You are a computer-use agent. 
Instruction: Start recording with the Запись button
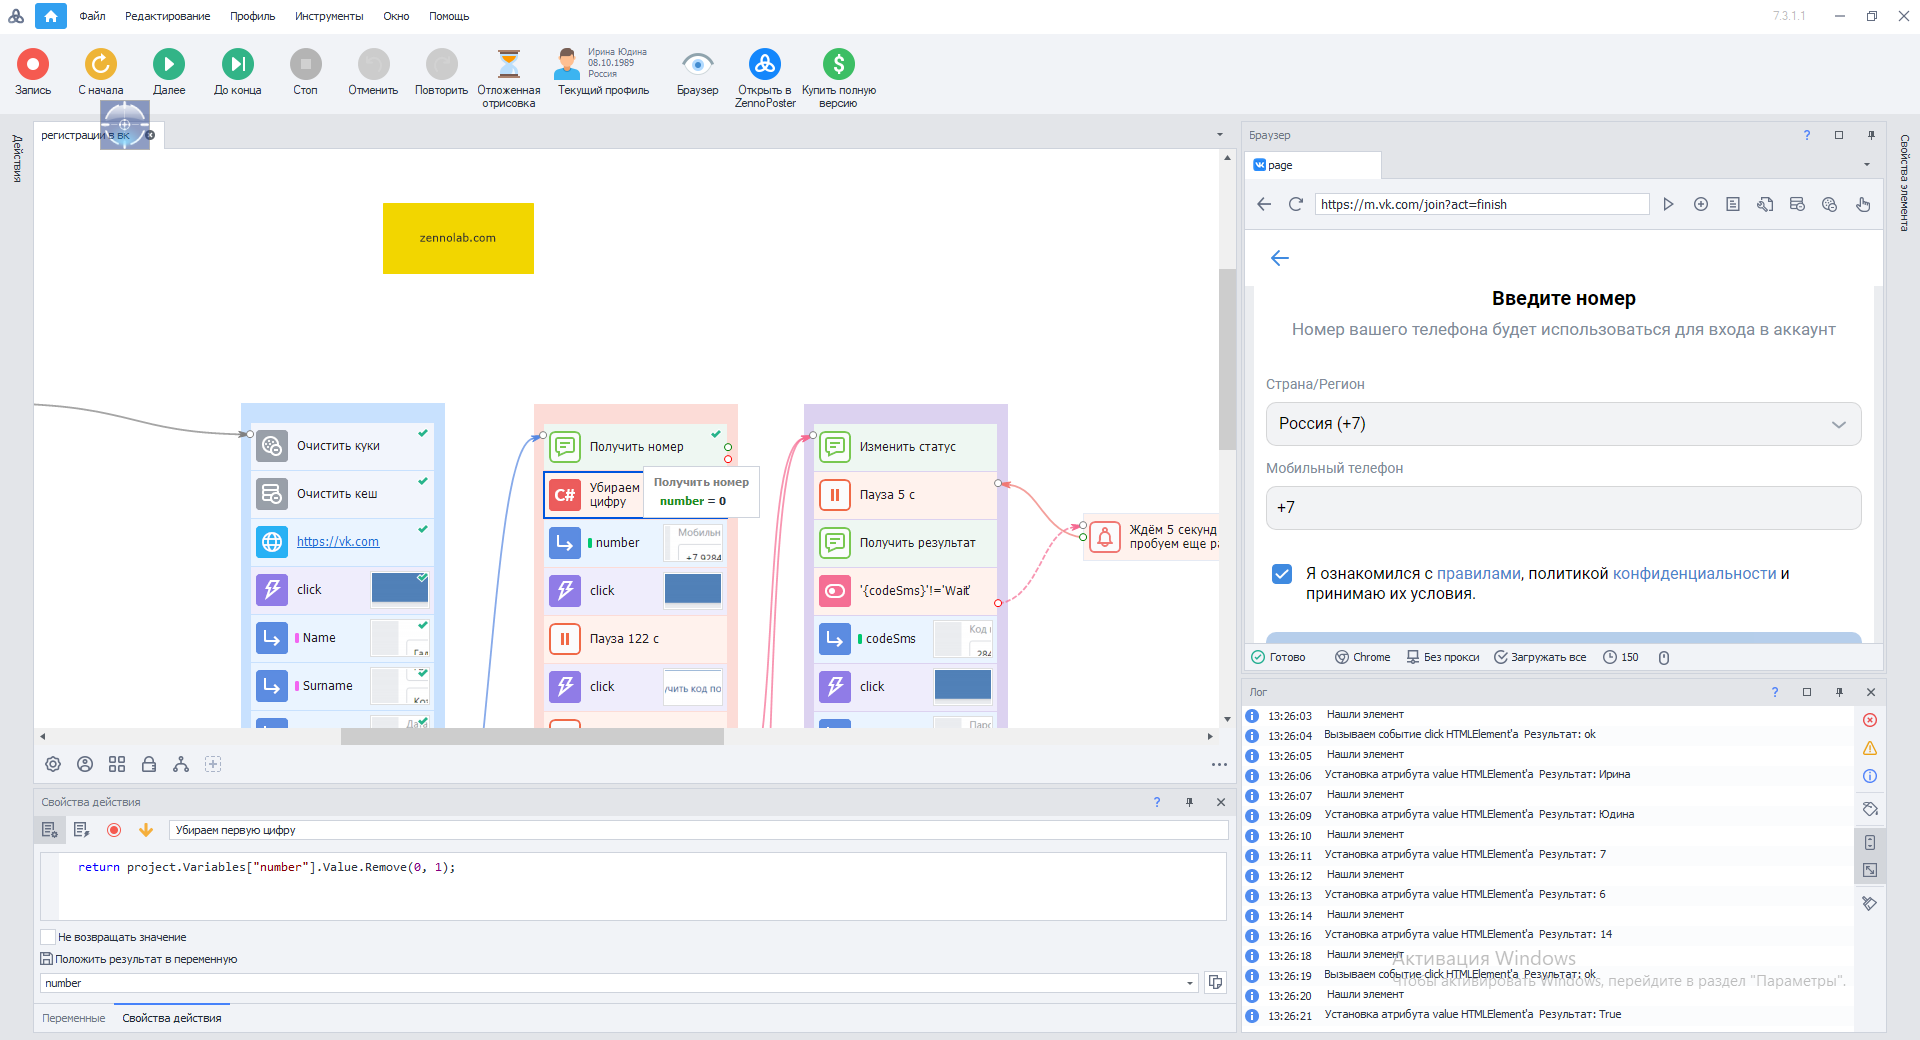coord(33,65)
